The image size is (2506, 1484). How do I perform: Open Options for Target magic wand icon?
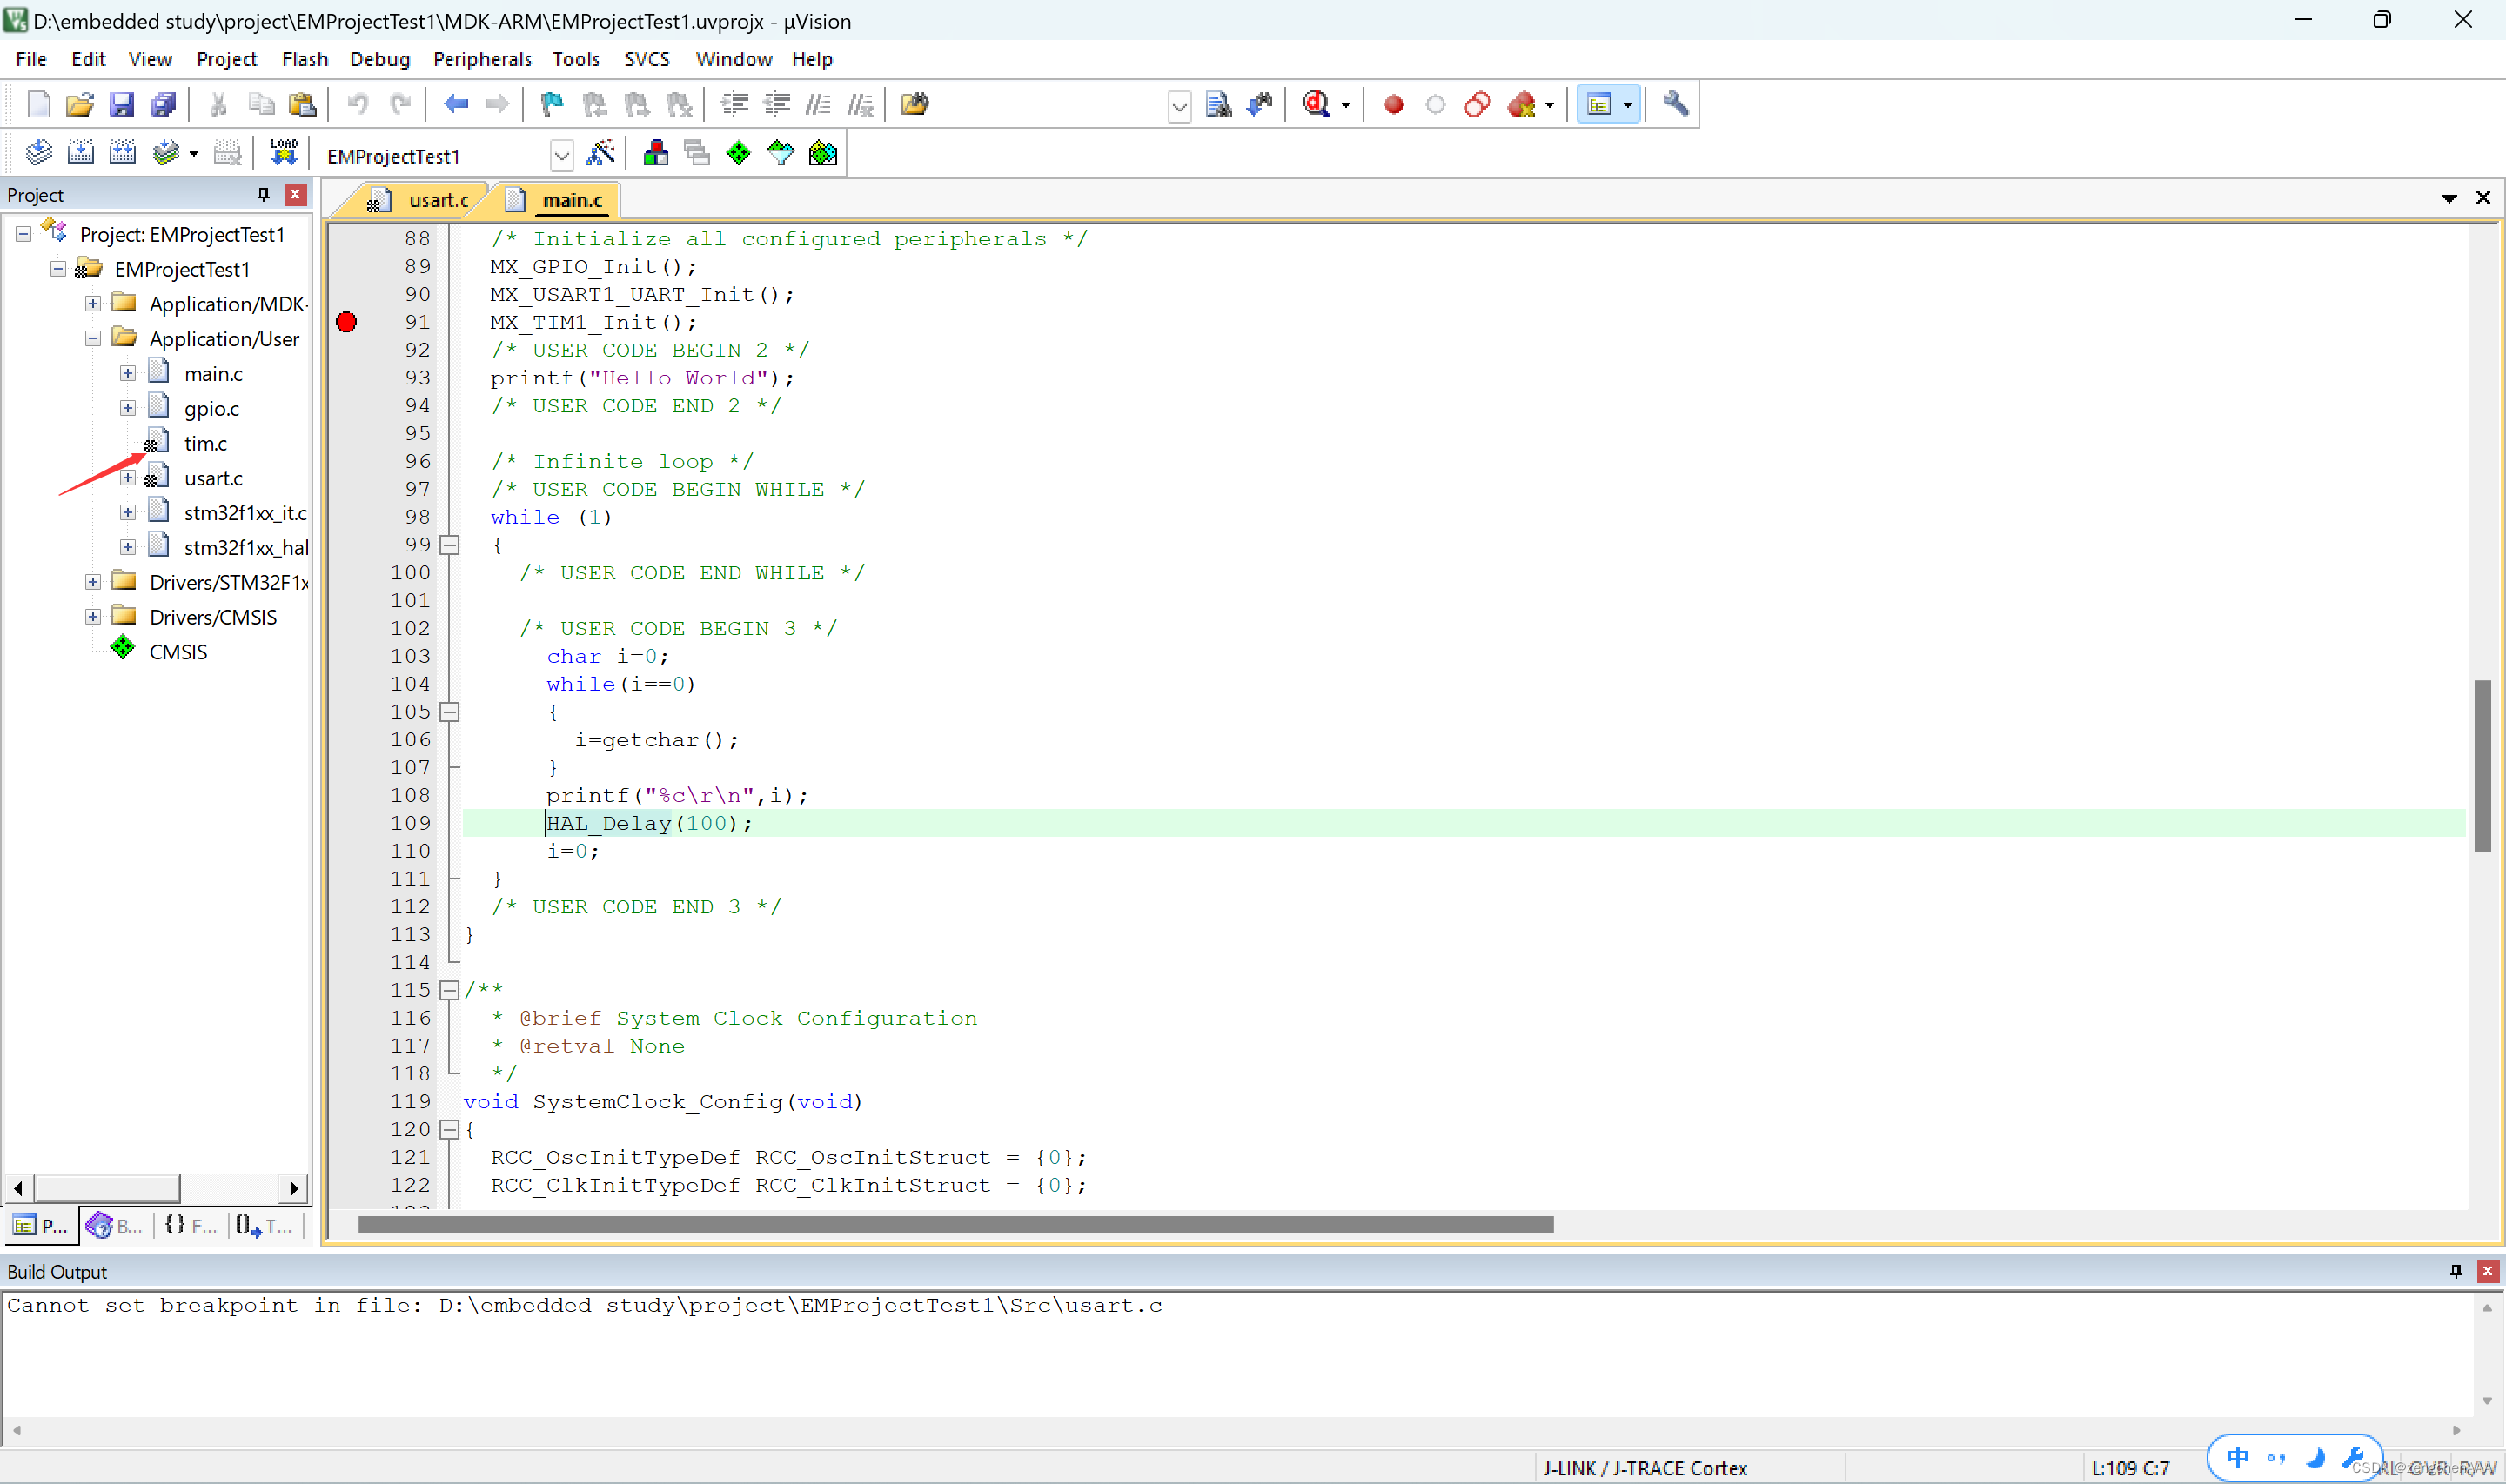(600, 153)
